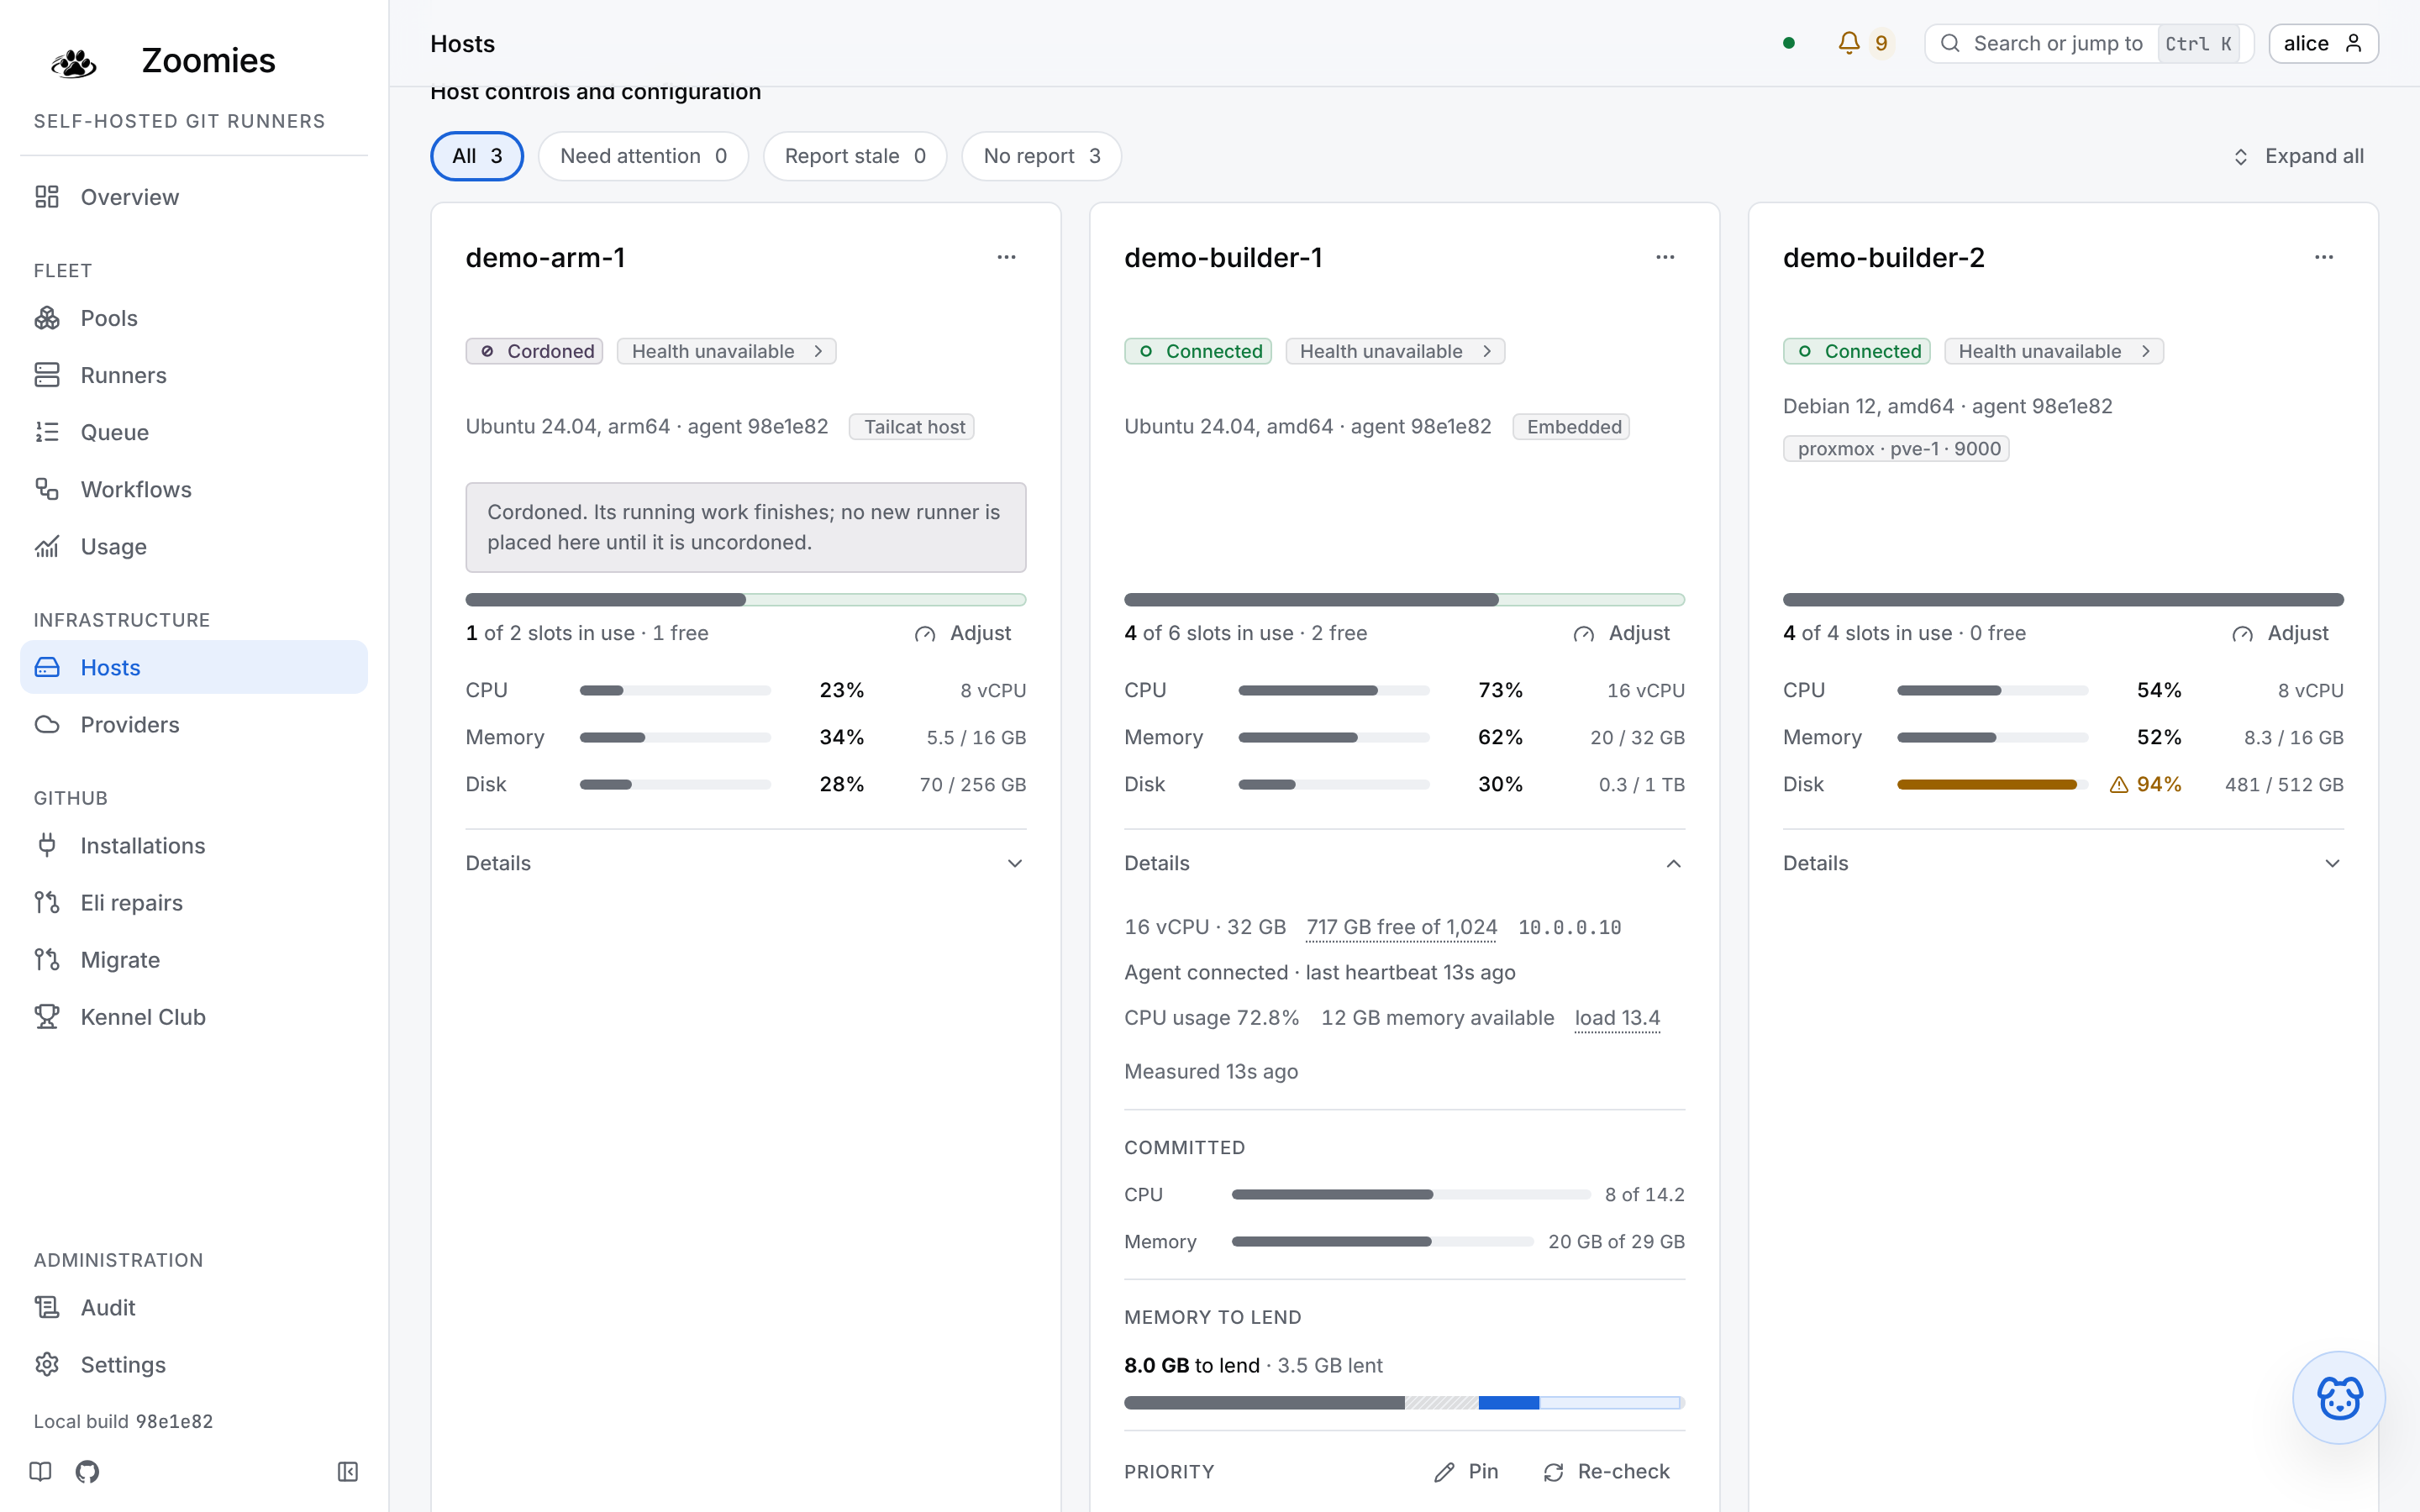The image size is (2420, 1512).
Task: Adjust slots on demo-arm-1
Action: 963,633
